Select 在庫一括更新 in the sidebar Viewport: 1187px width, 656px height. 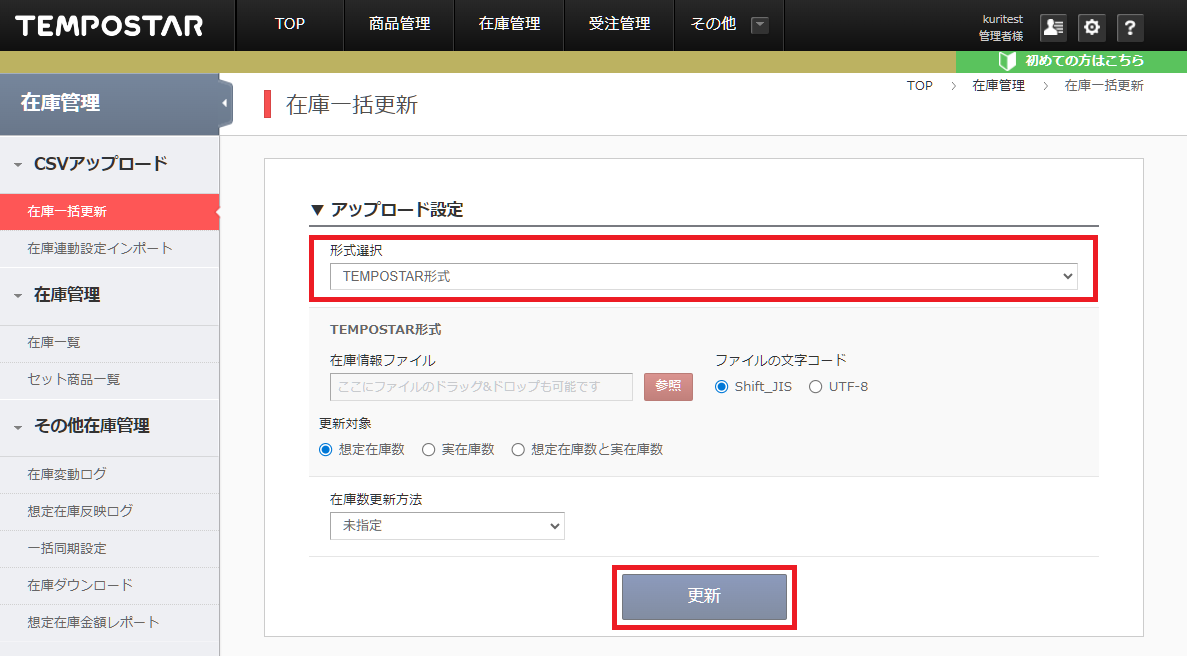[x=110, y=211]
